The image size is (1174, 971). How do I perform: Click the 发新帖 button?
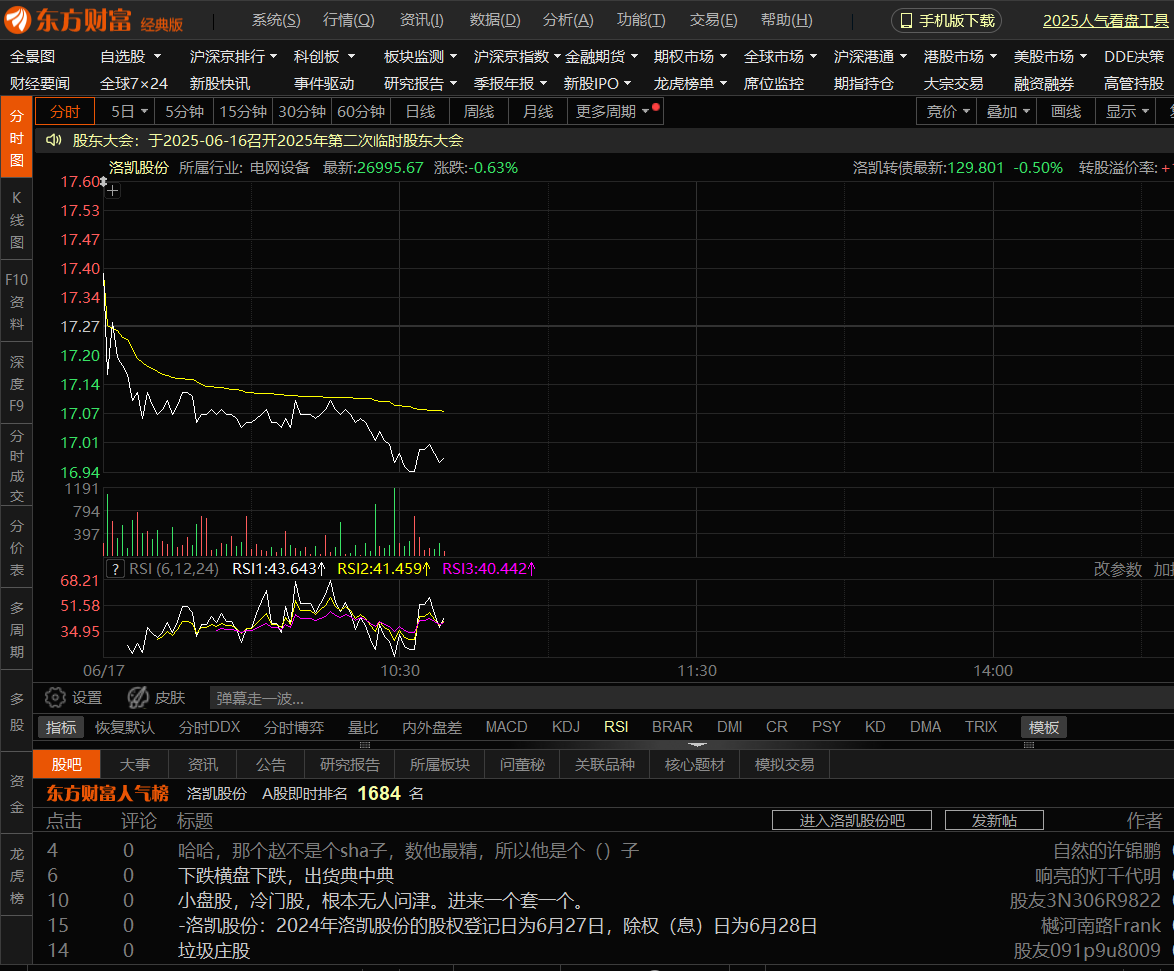994,821
